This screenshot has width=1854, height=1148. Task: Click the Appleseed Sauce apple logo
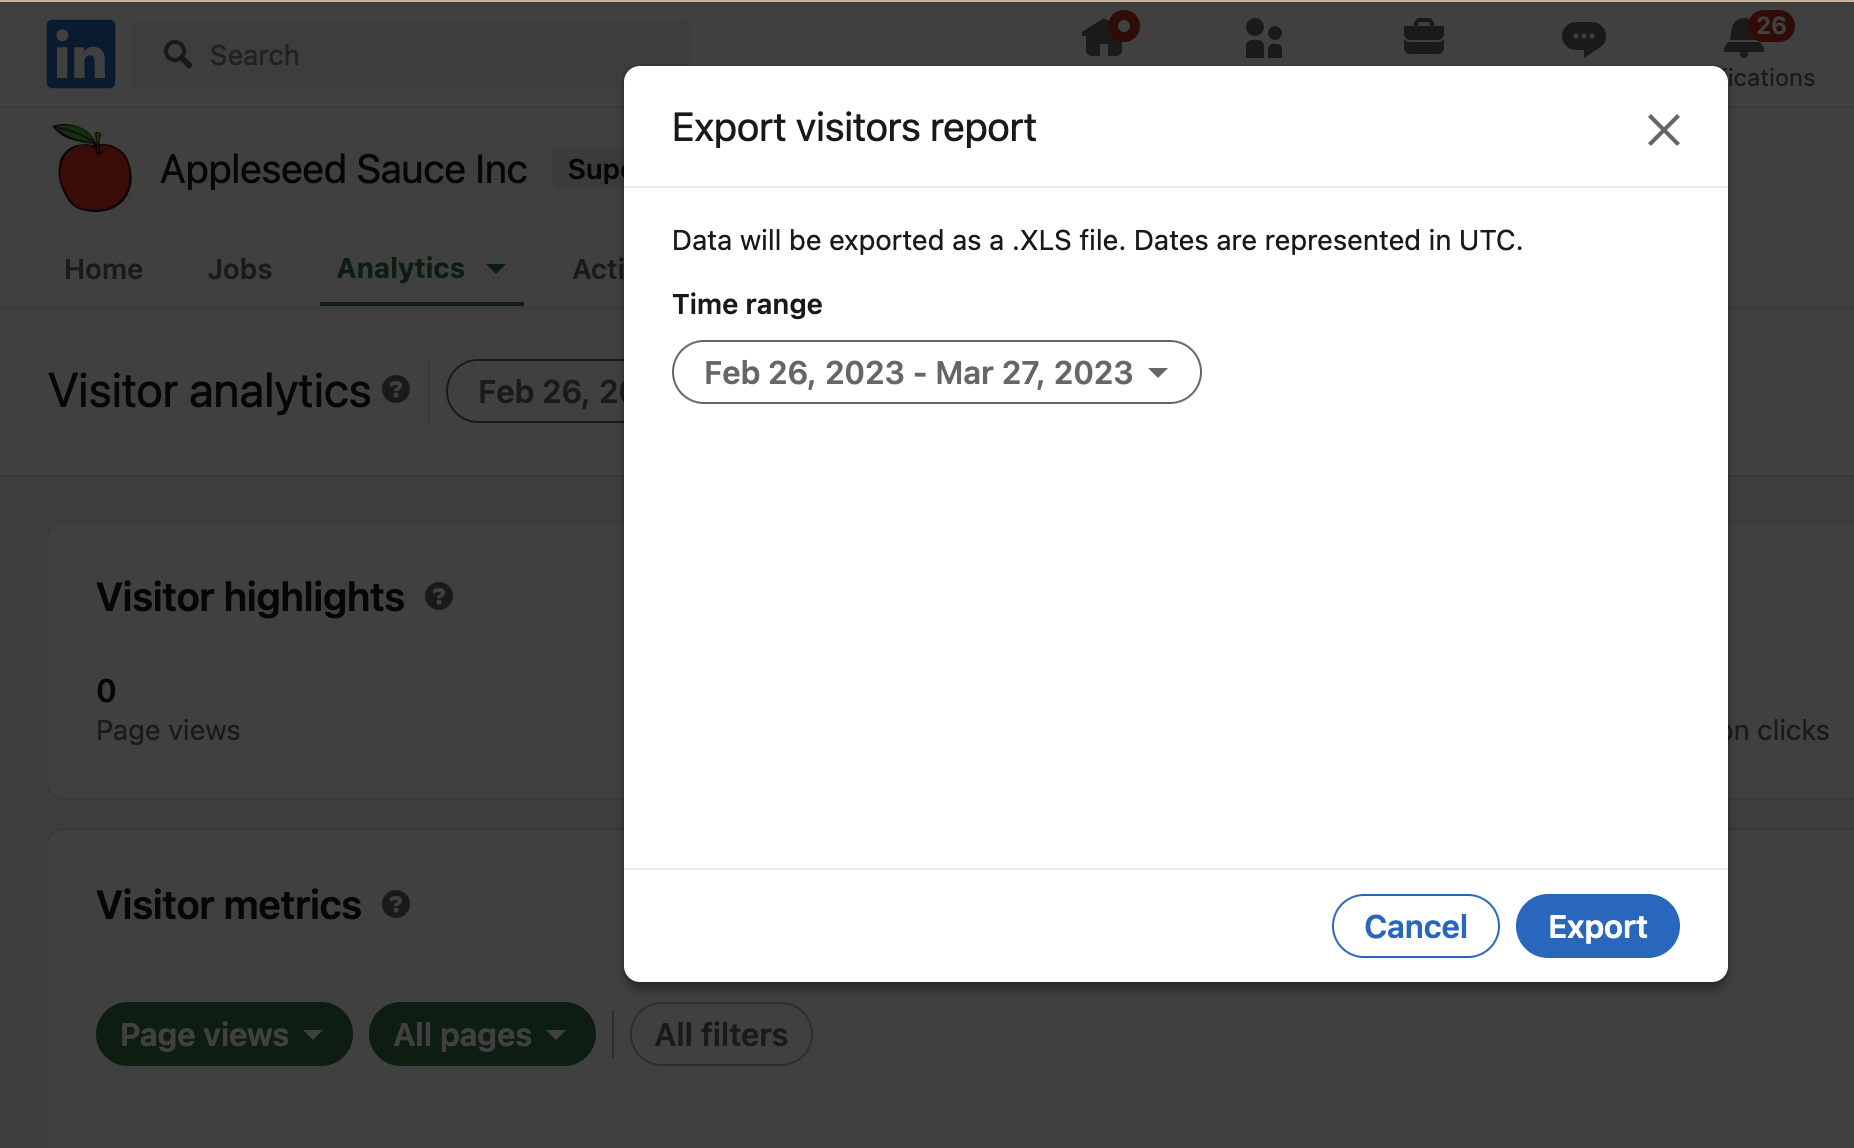pos(93,168)
